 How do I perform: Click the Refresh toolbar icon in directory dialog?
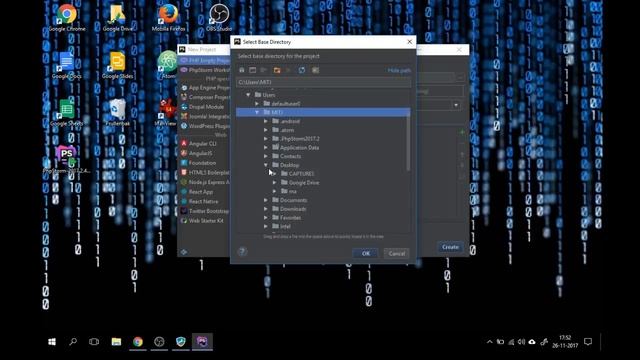click(x=302, y=70)
